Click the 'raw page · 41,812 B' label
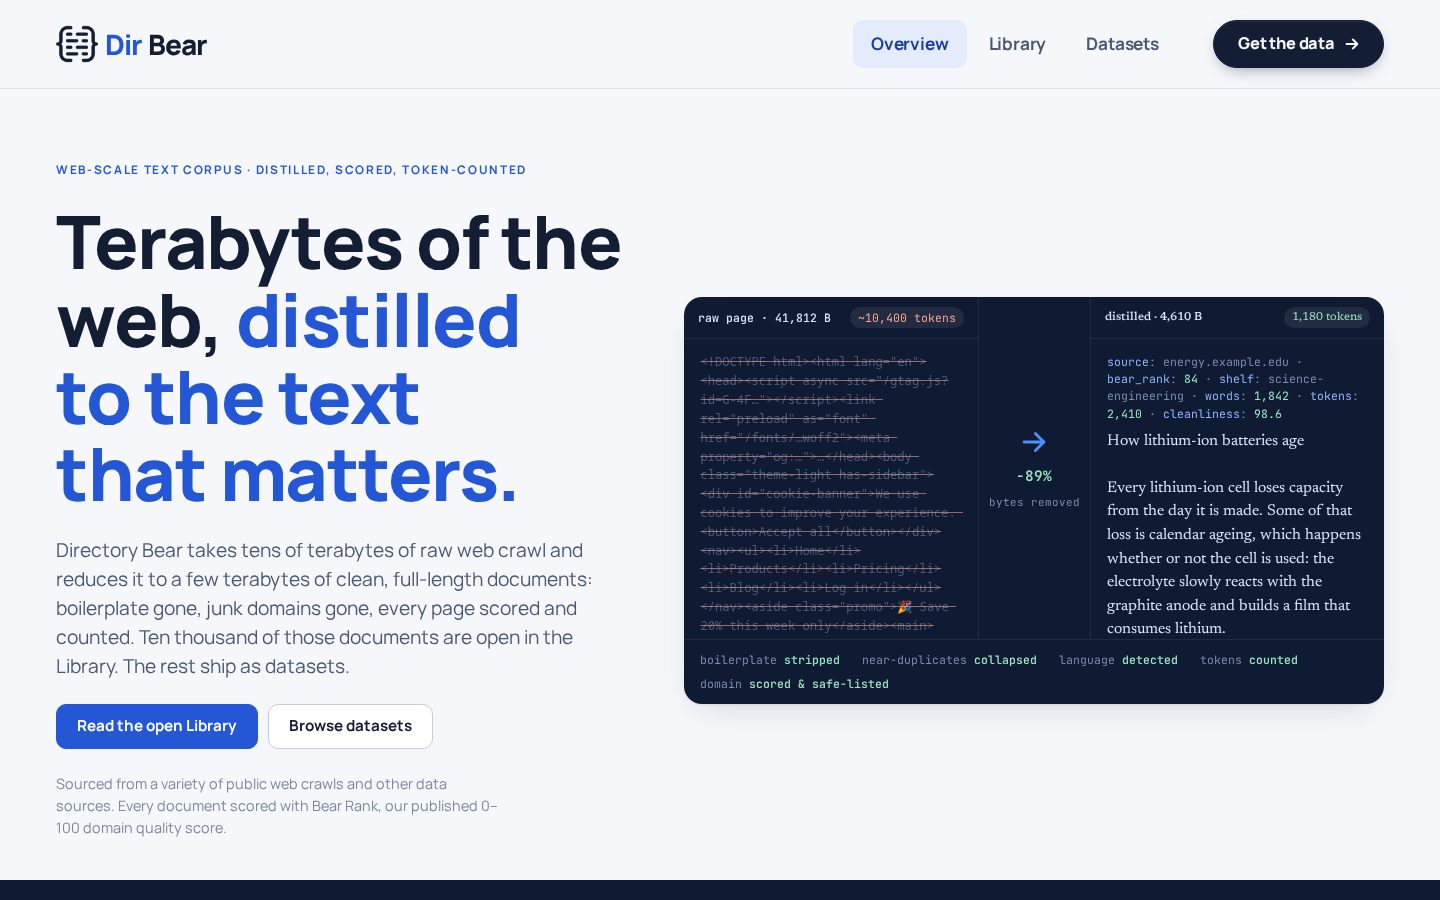1440x900 pixels. (764, 318)
